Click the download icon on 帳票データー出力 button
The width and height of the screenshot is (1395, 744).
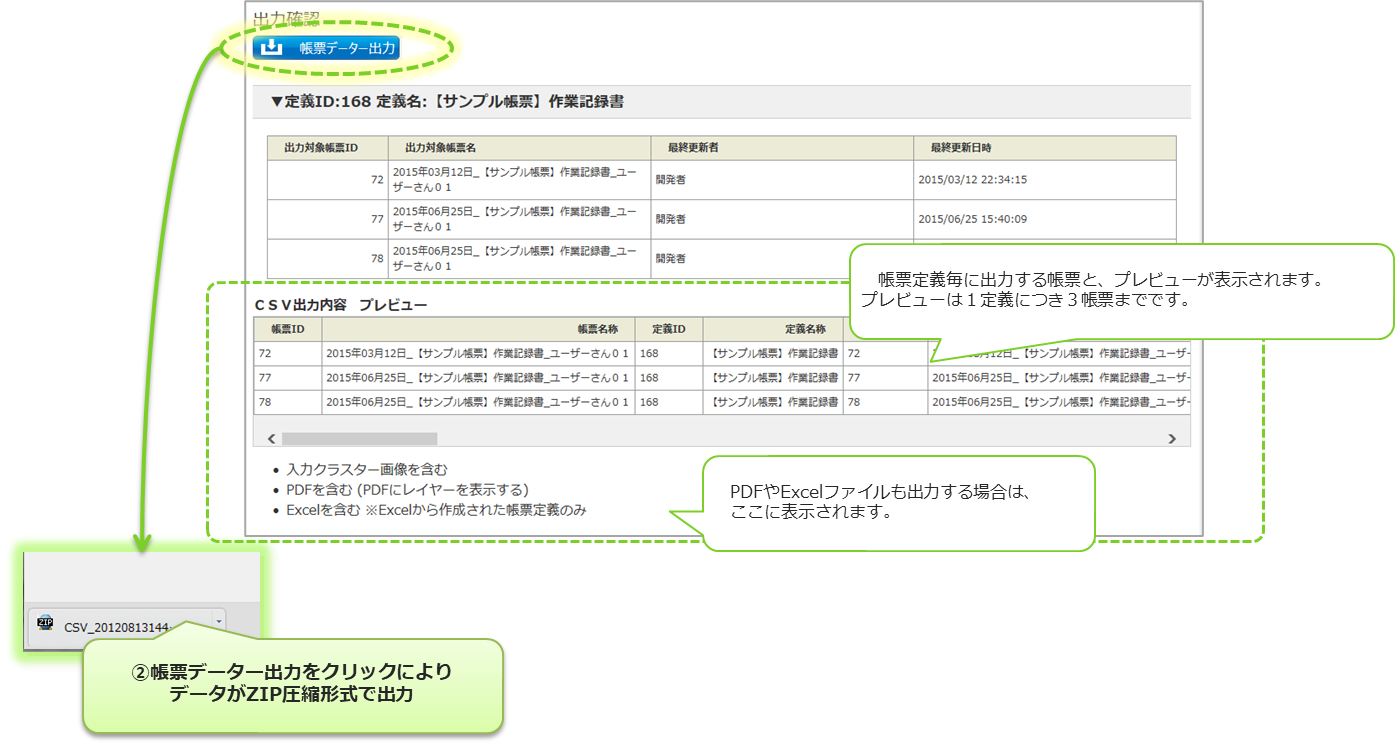270,47
